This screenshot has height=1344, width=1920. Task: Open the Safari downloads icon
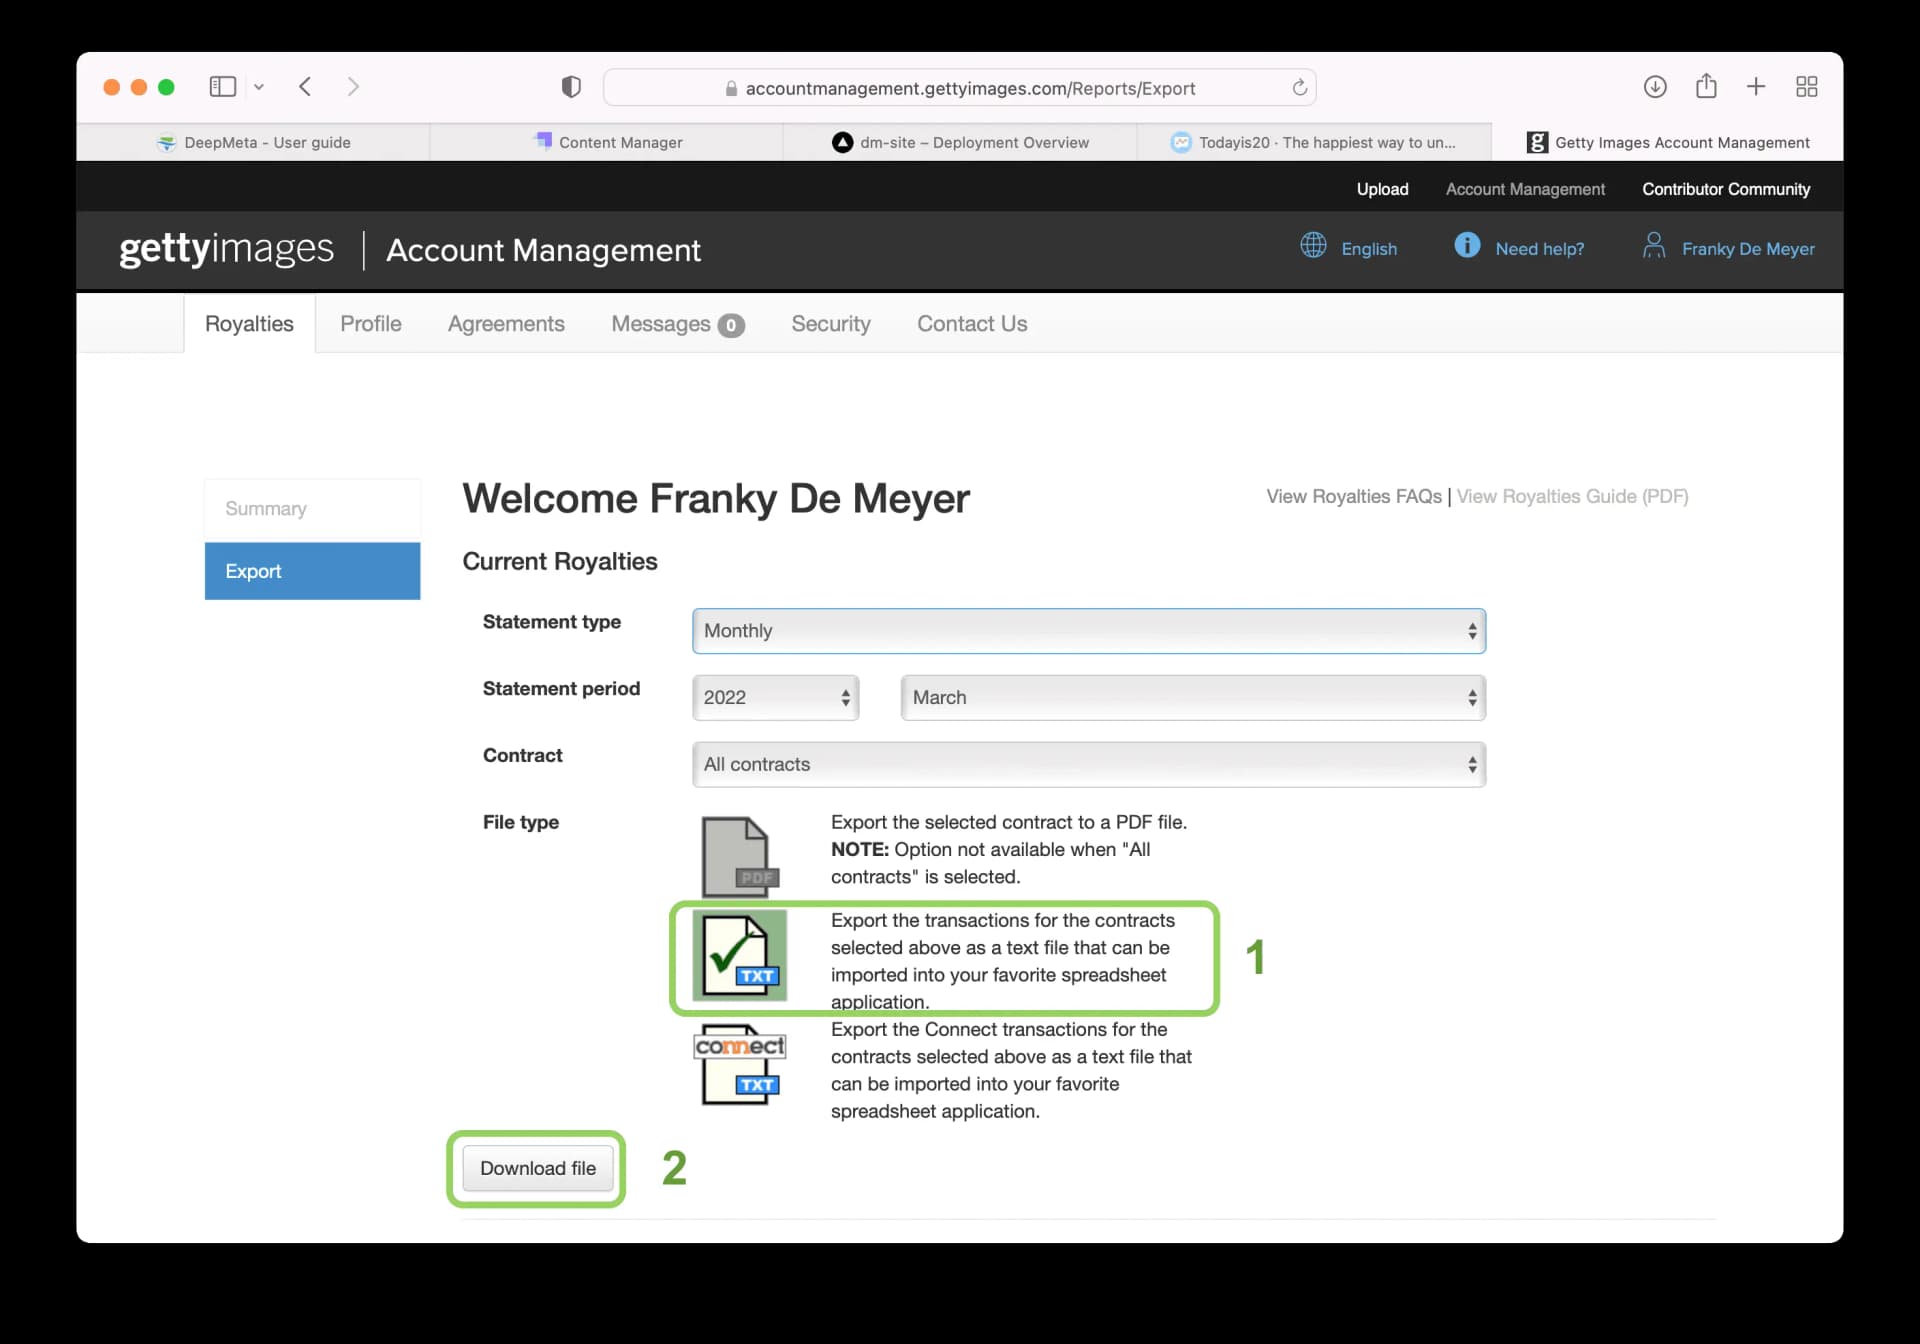click(1655, 87)
